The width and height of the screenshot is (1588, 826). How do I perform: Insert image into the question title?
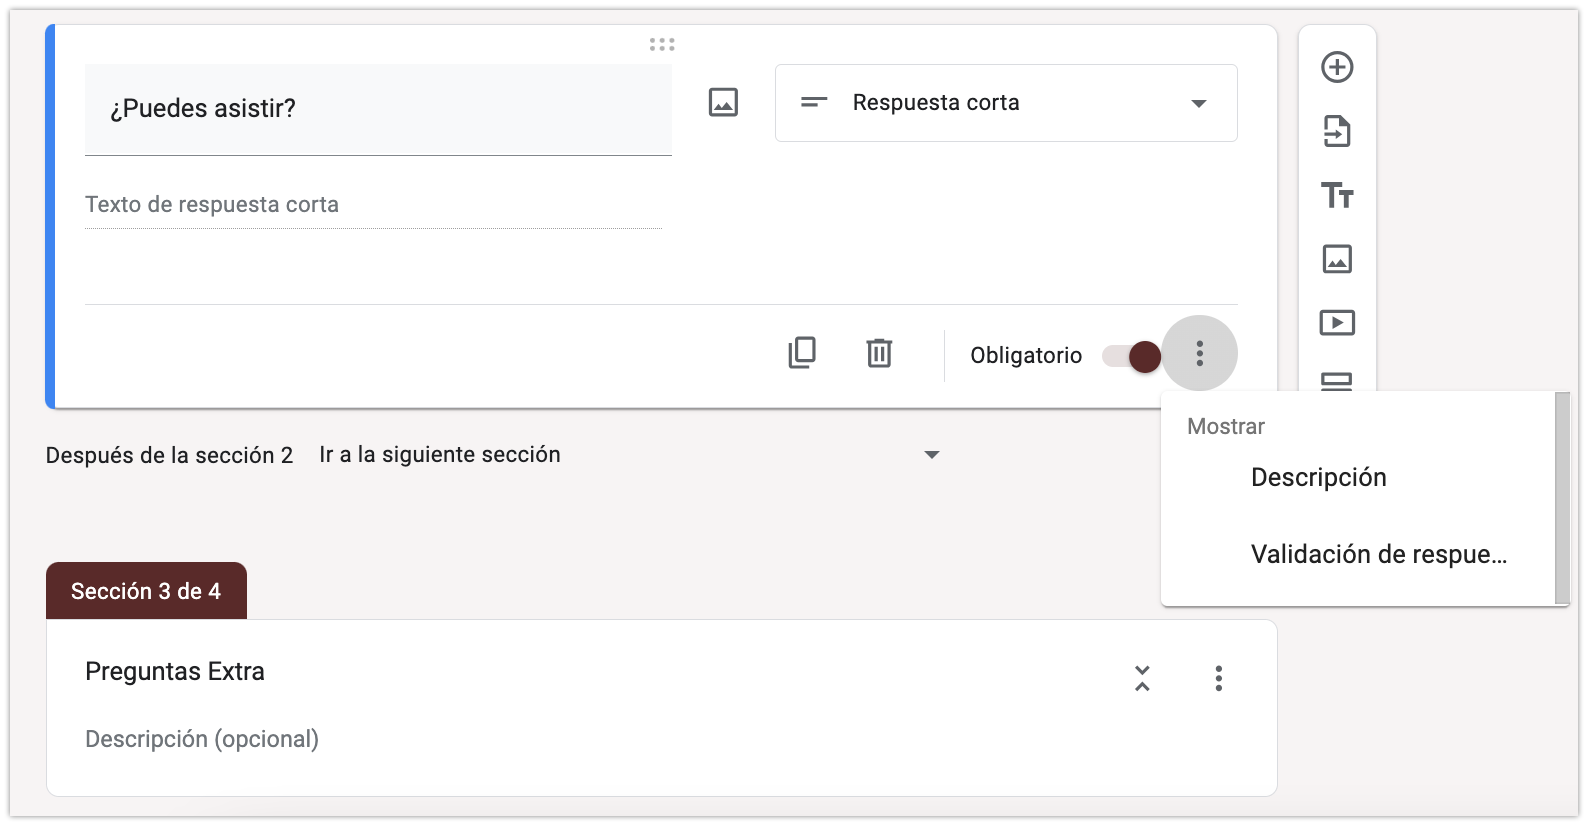[x=723, y=102]
